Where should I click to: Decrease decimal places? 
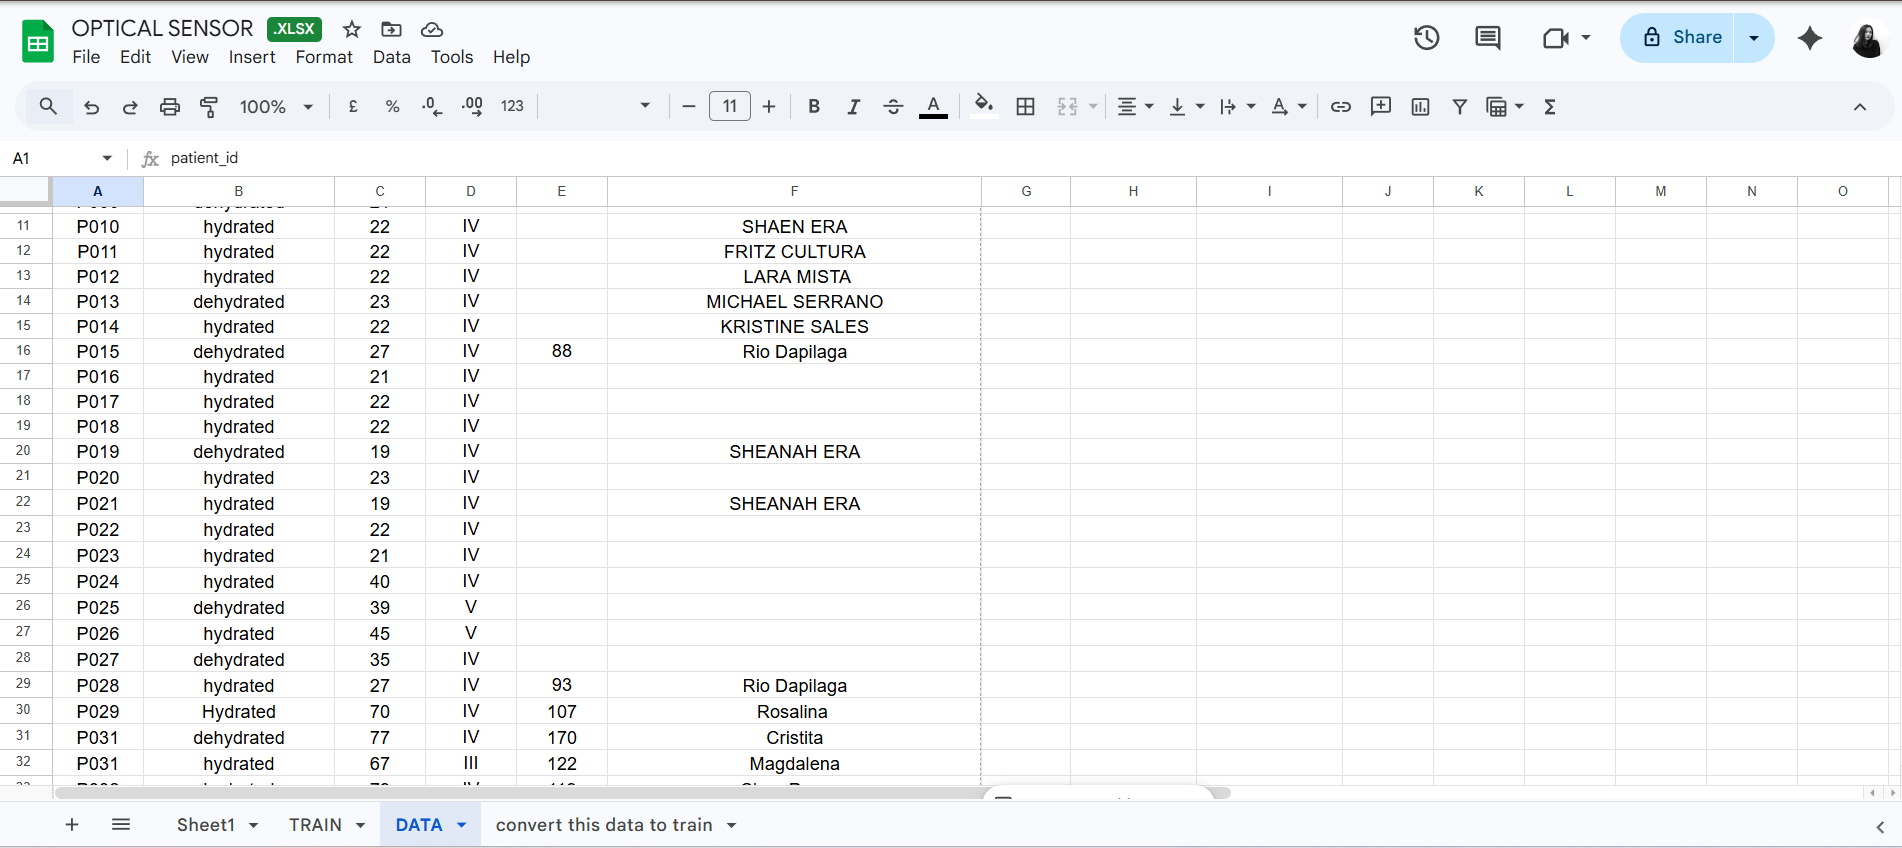click(x=432, y=106)
